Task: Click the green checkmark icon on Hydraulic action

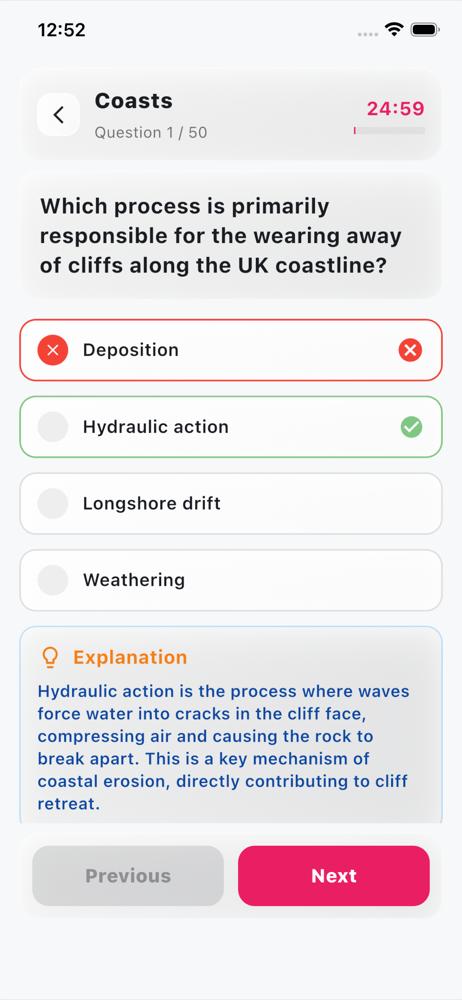Action: (x=412, y=427)
